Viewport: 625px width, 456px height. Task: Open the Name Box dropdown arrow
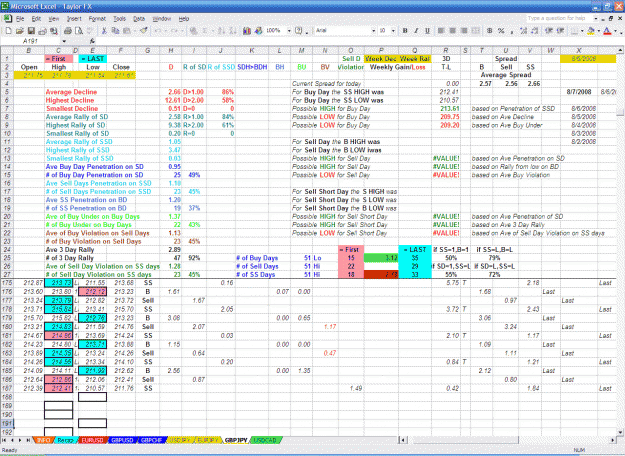64,41
